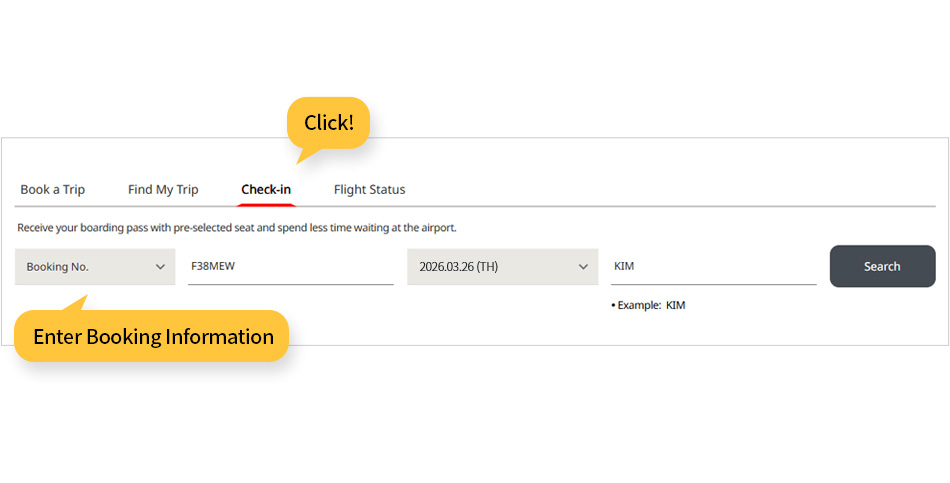
Task: Select the Check-in tab
Action: point(266,190)
